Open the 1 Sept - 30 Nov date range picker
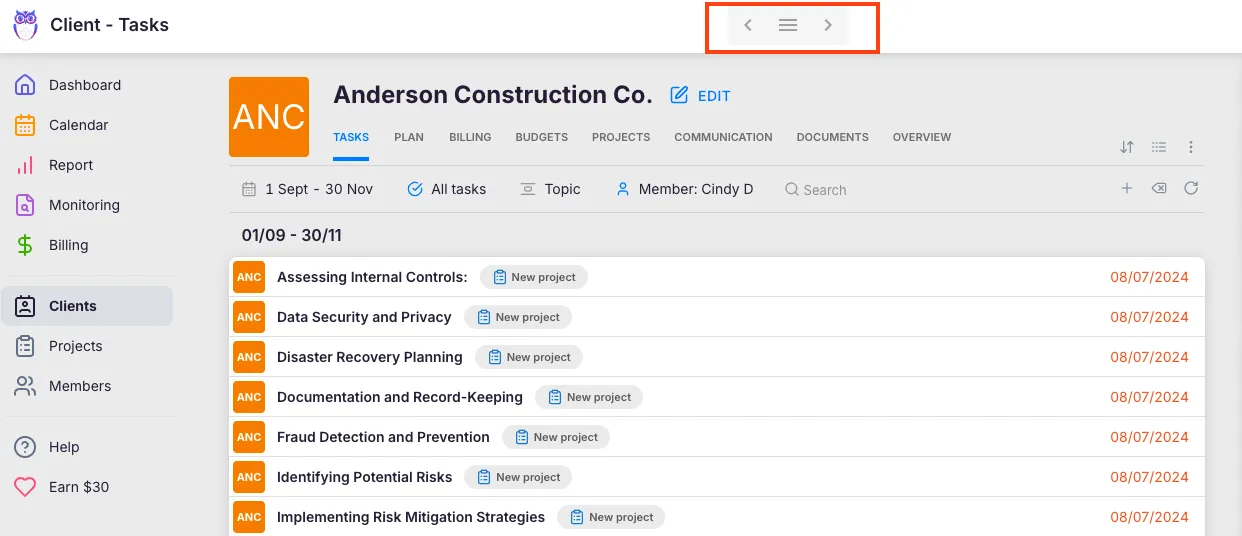 tap(308, 189)
